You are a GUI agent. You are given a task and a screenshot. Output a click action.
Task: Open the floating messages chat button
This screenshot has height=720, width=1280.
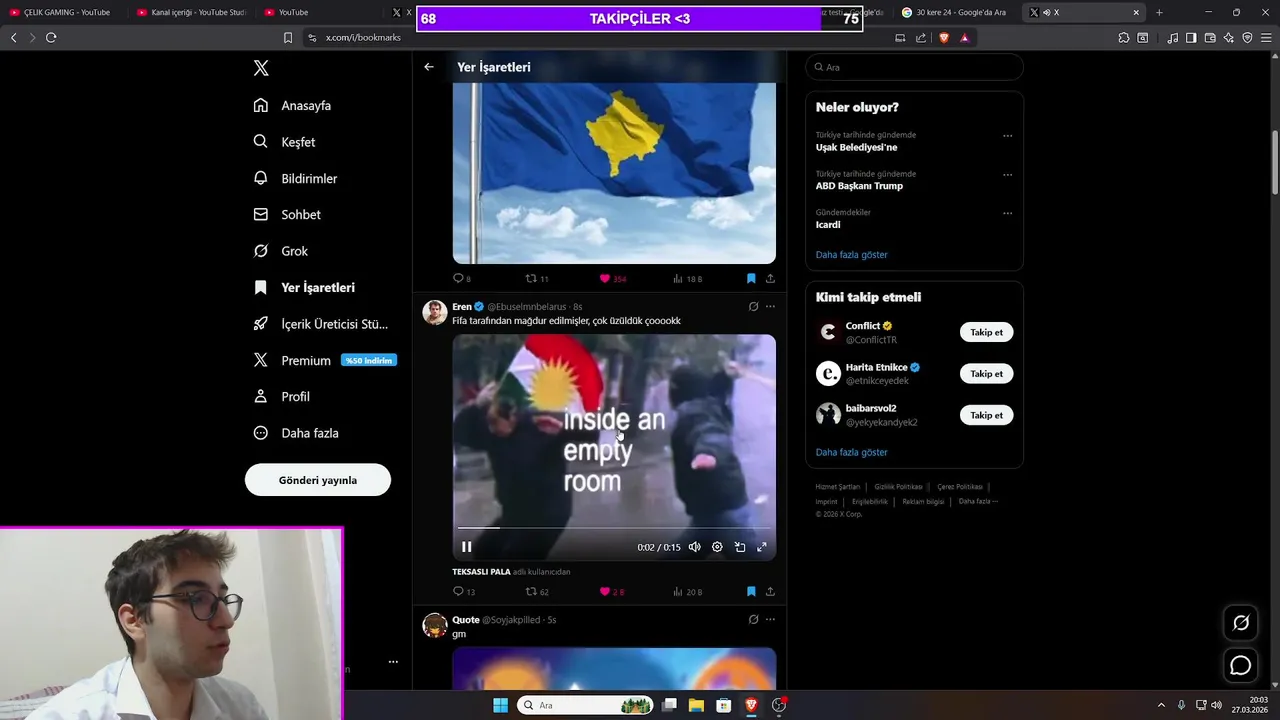[1241, 666]
